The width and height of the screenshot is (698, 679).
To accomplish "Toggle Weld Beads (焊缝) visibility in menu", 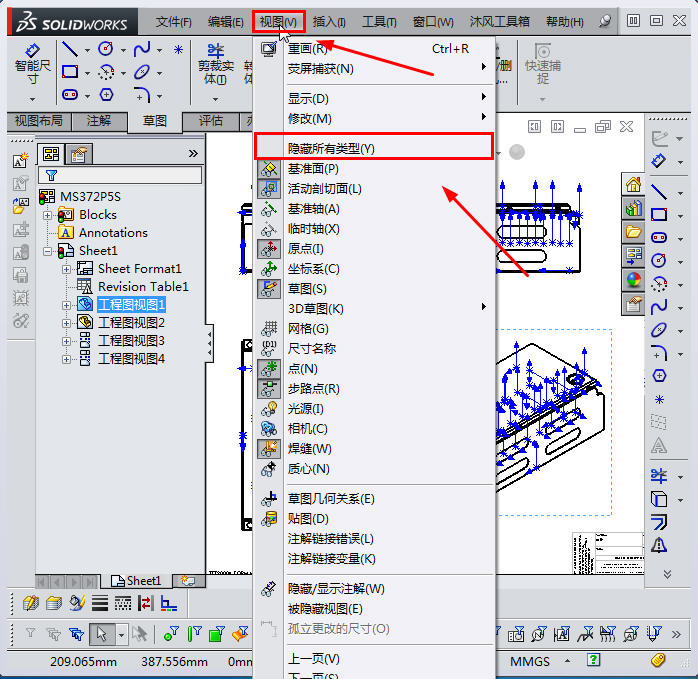I will pyautogui.click(x=309, y=449).
